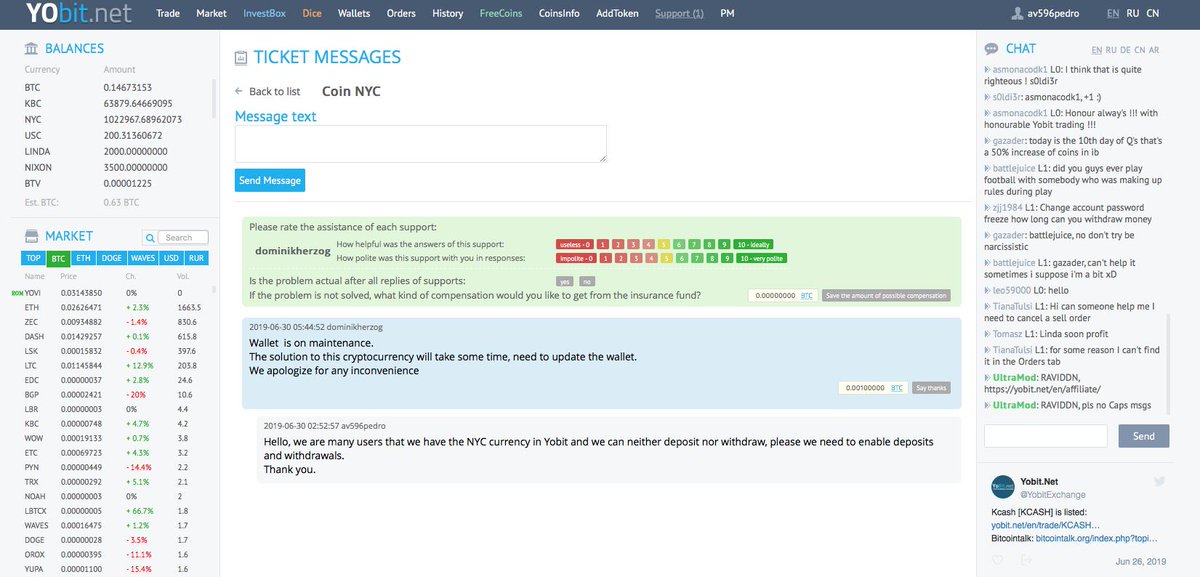The width and height of the screenshot is (1200, 577).
Task: Open the Dice page
Action: 312,14
